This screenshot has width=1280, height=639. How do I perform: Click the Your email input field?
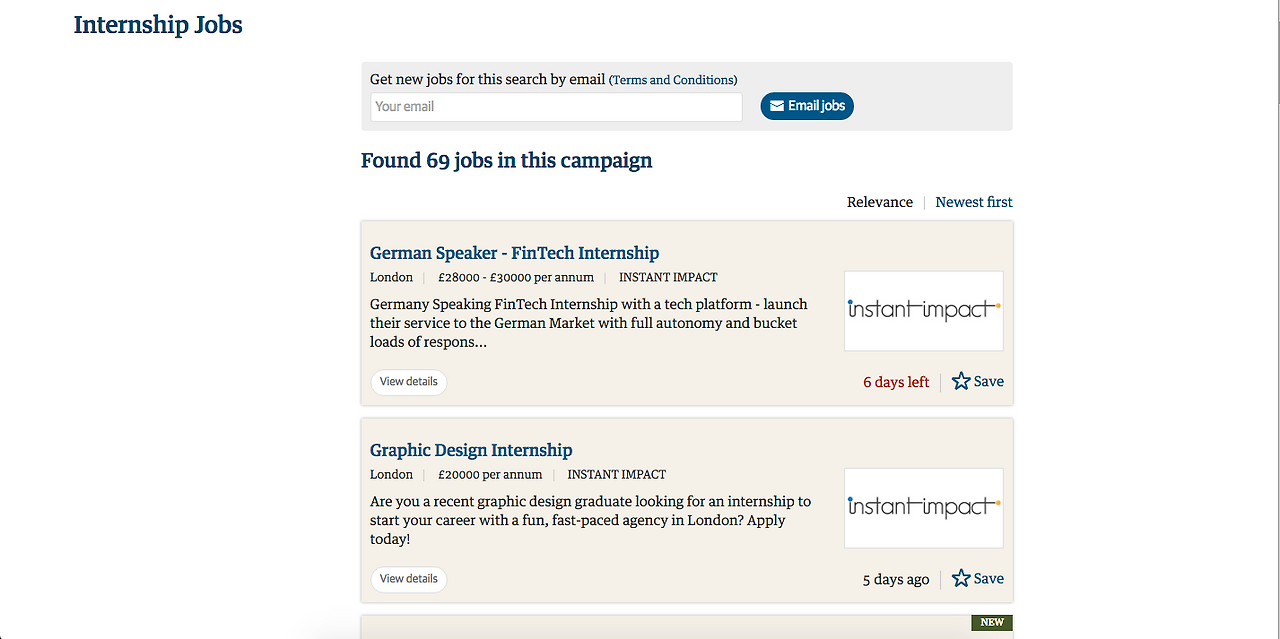tap(556, 107)
